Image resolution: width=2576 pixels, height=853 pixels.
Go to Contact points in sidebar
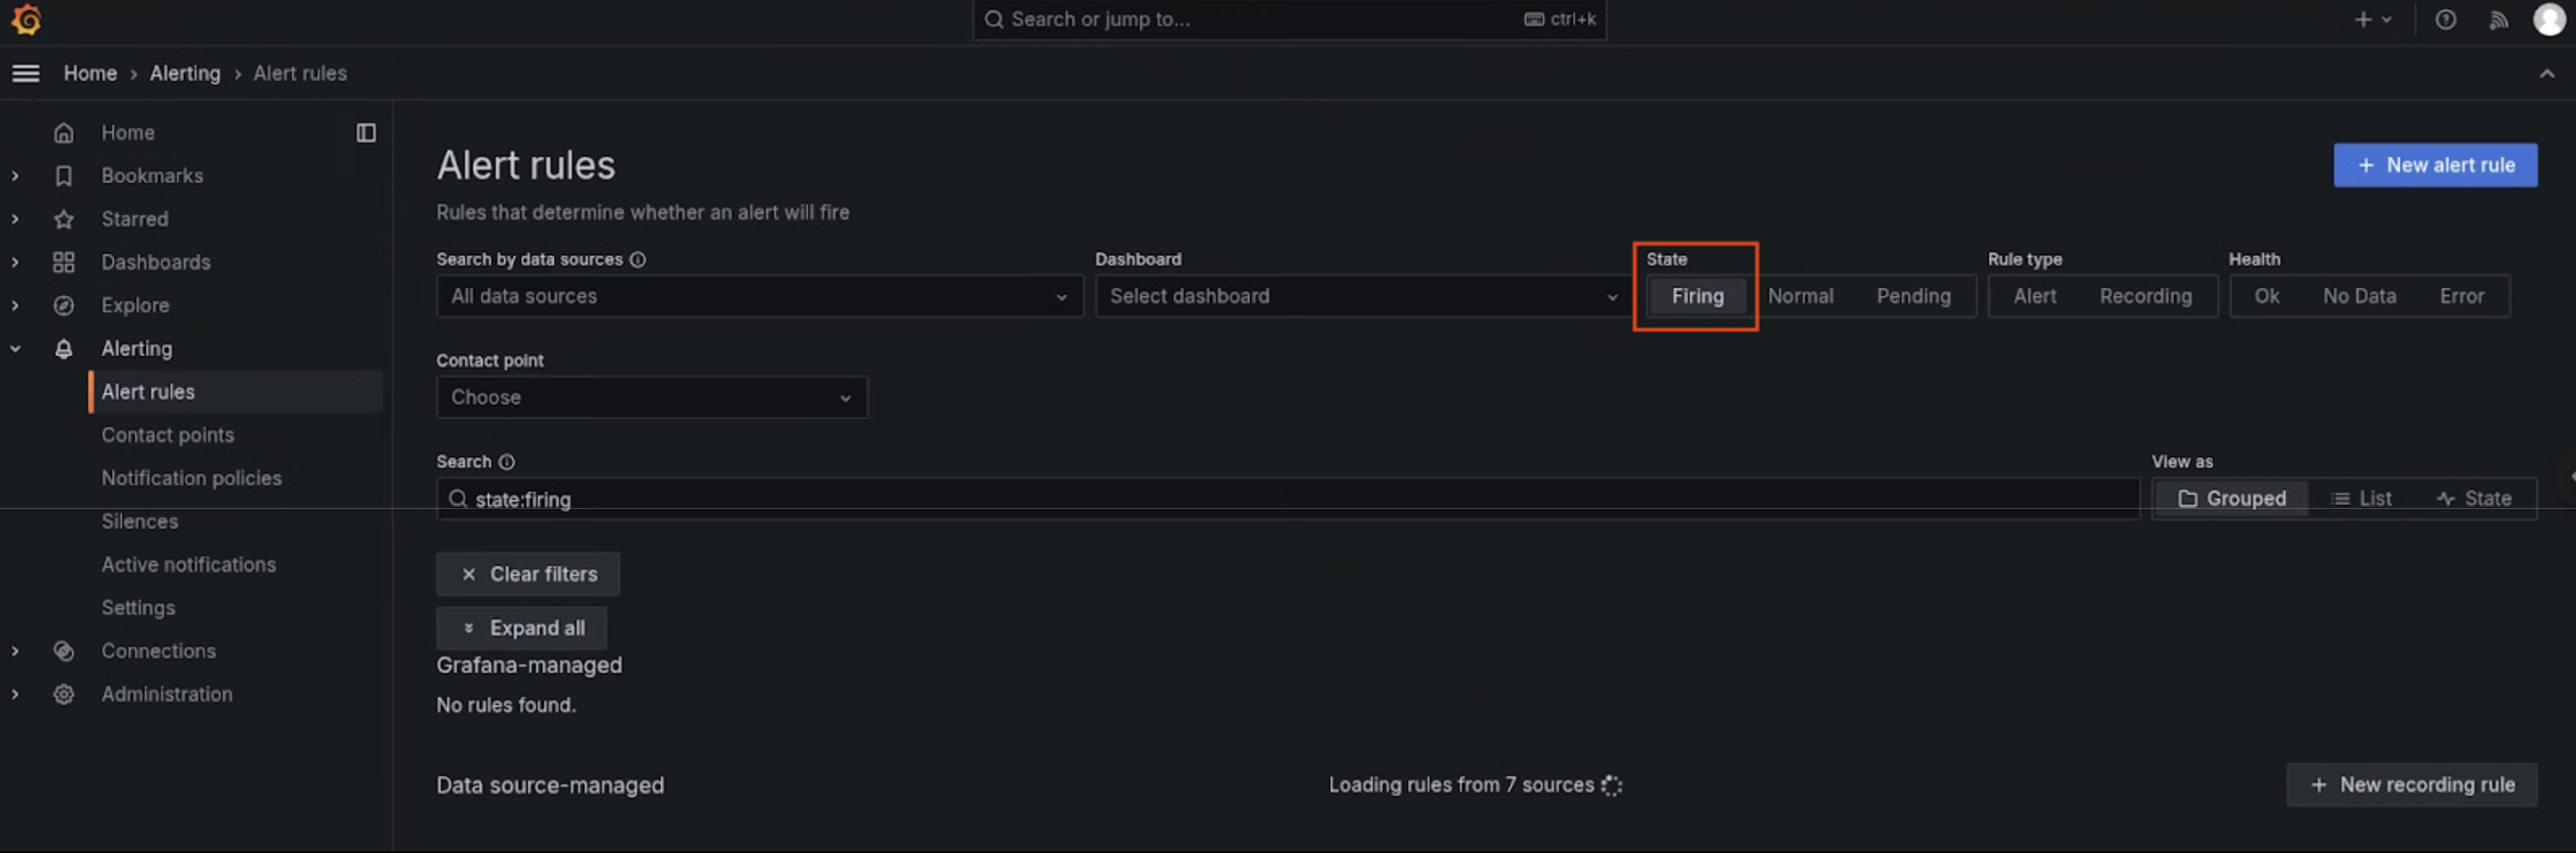167,435
